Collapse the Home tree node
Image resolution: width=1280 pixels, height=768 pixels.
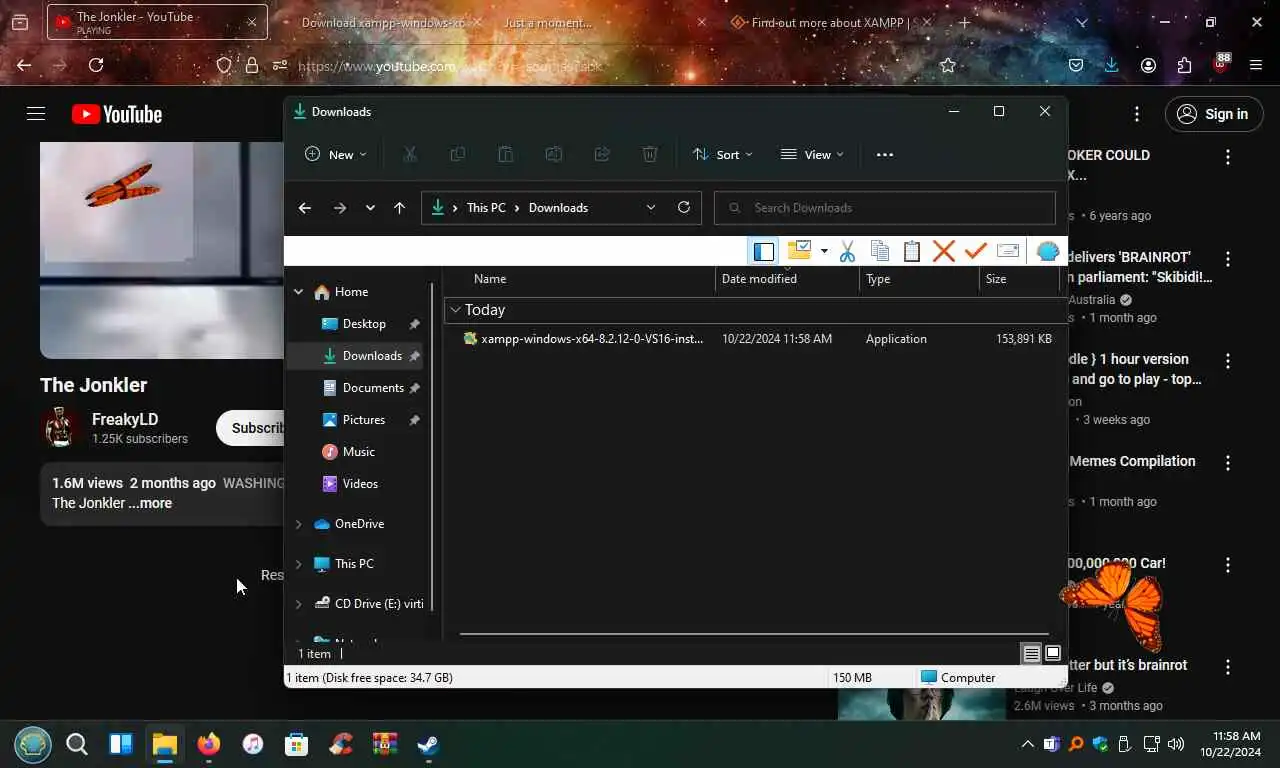tap(298, 292)
